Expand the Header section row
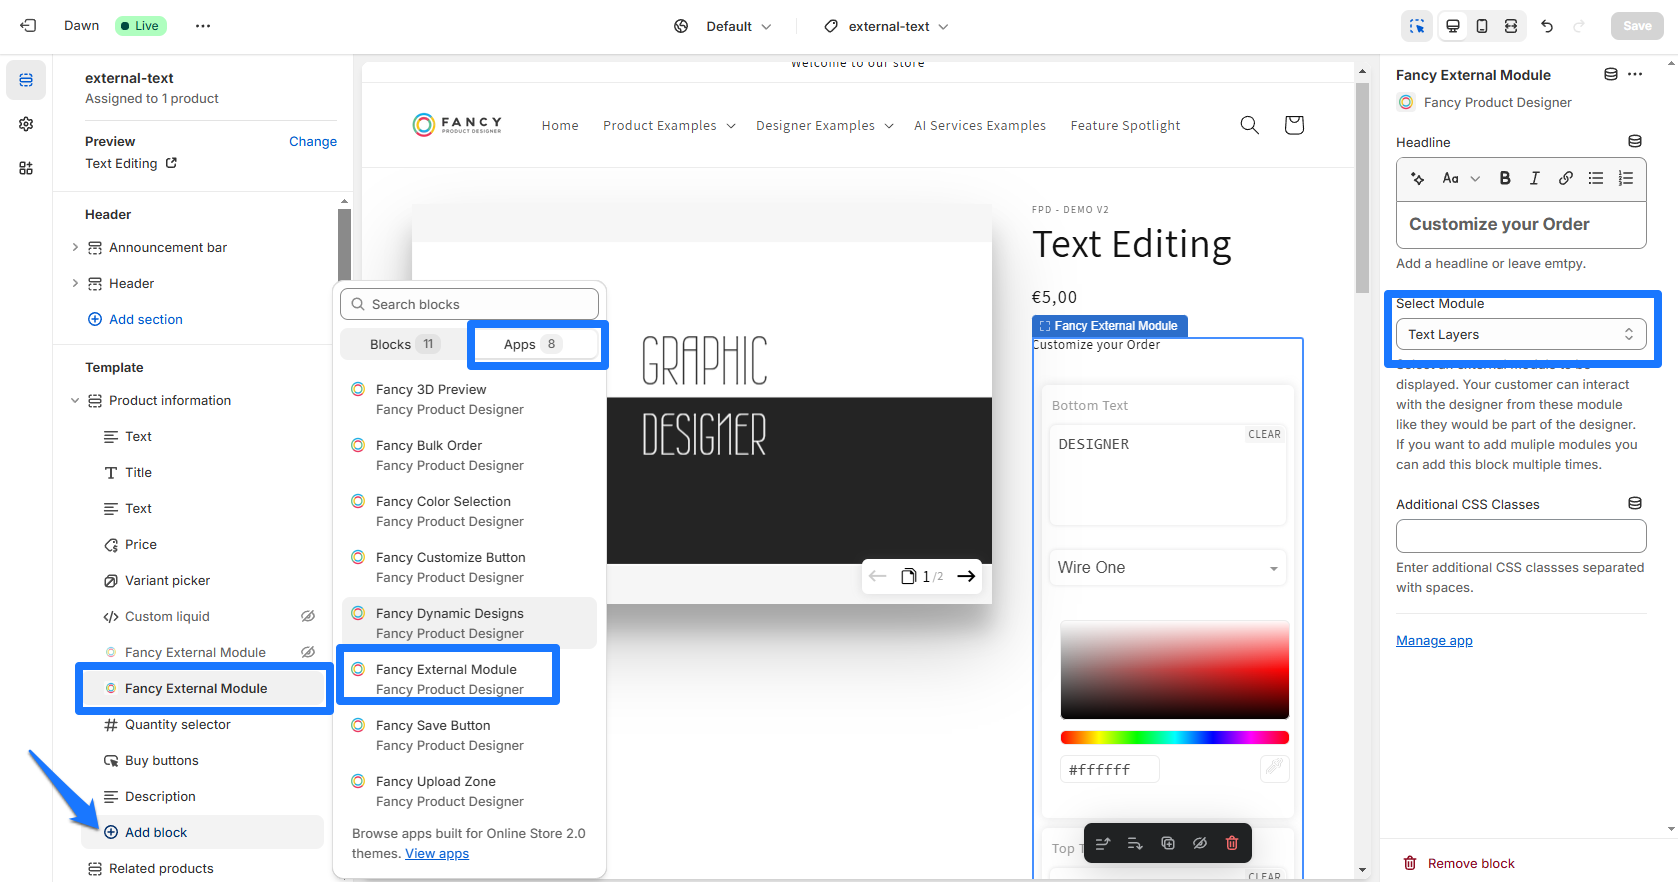 (x=75, y=283)
